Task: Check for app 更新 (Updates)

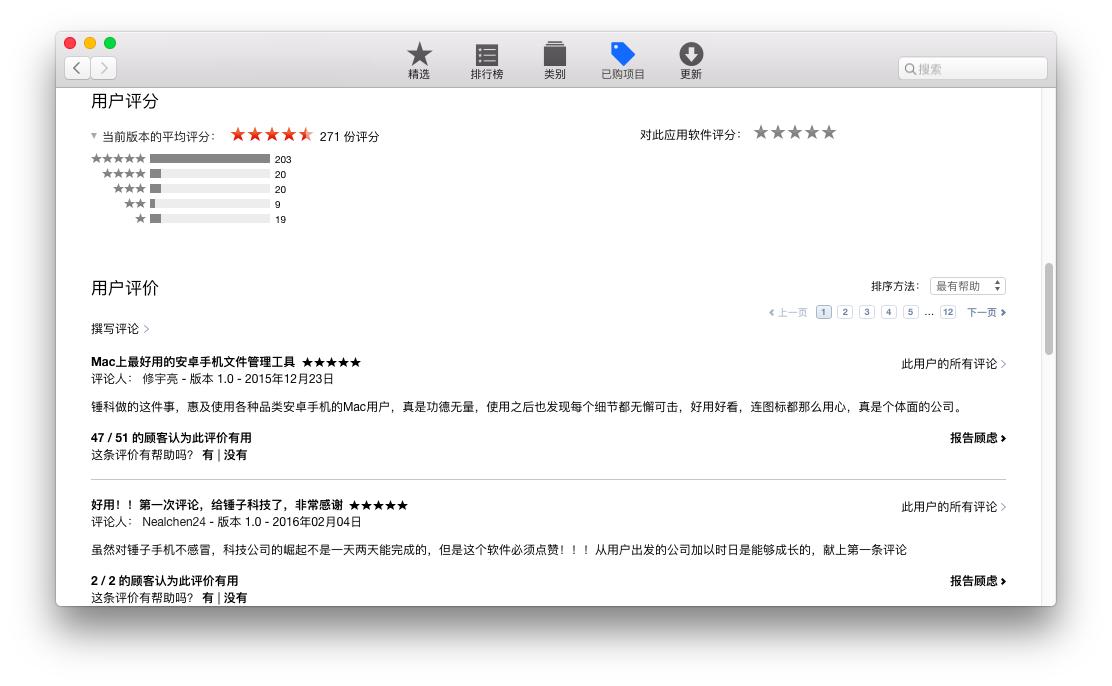Action: click(x=691, y=60)
